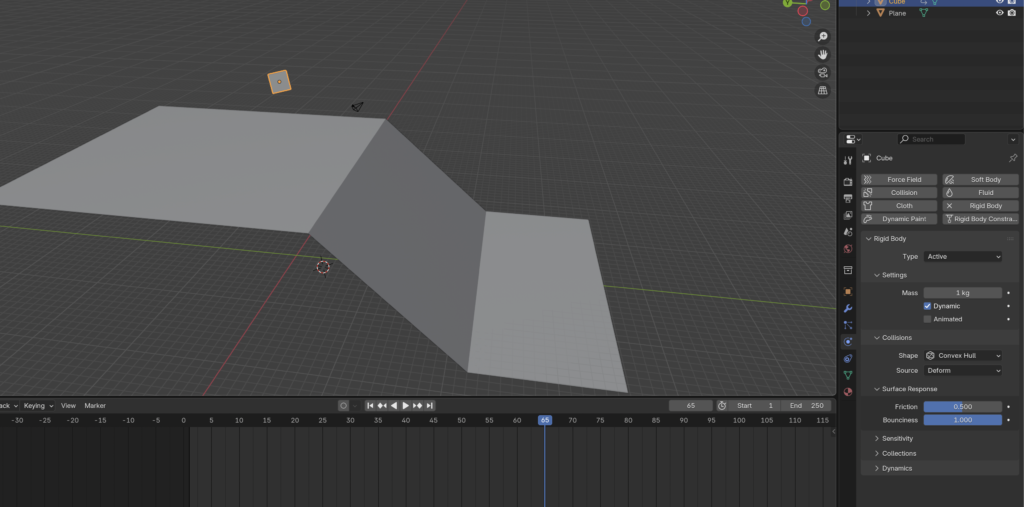Screen dimensions: 1024x507
Task: Open the Modifiers wrench tab
Action: point(848,308)
